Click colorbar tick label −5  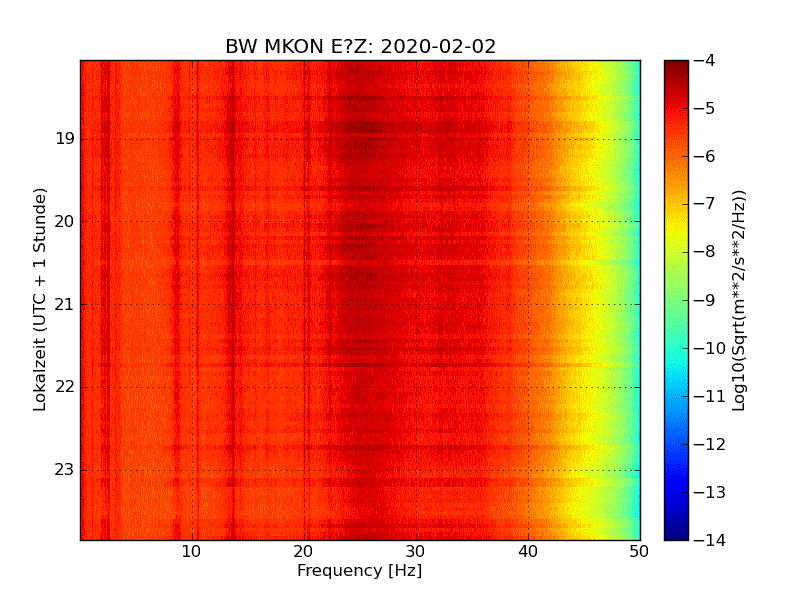point(705,109)
